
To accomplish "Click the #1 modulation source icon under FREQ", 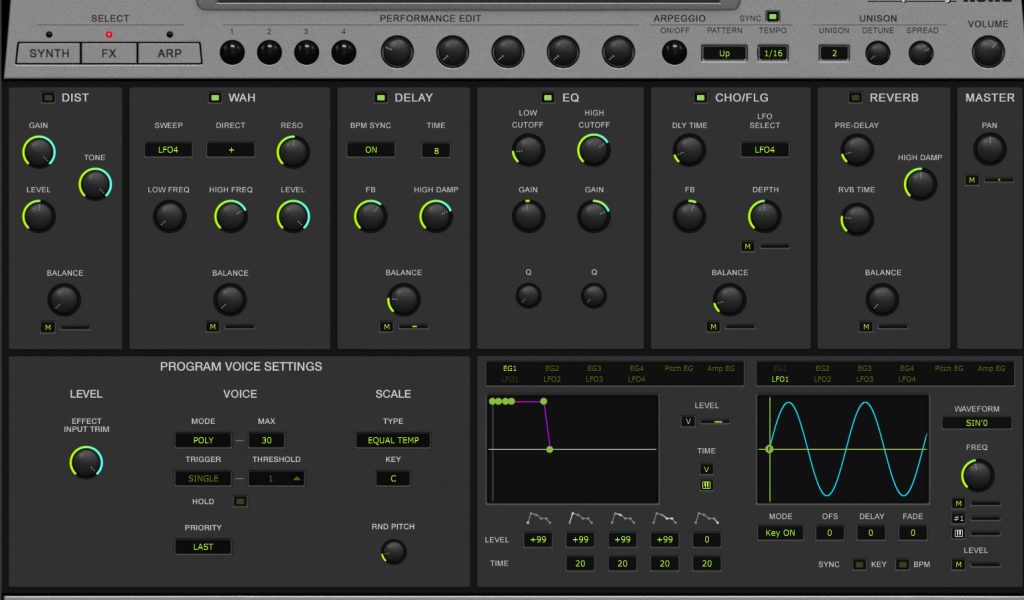I will [958, 518].
